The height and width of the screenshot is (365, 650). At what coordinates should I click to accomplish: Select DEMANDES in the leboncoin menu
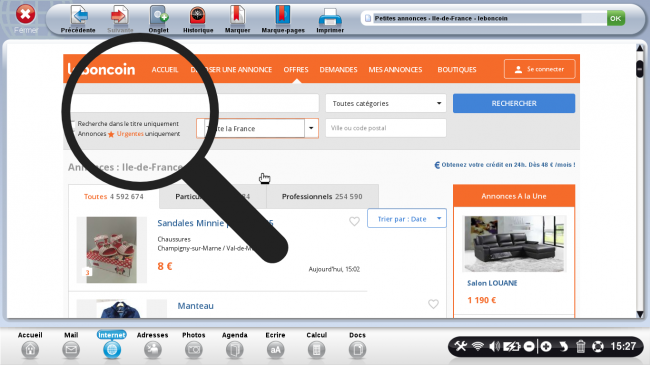pos(338,70)
